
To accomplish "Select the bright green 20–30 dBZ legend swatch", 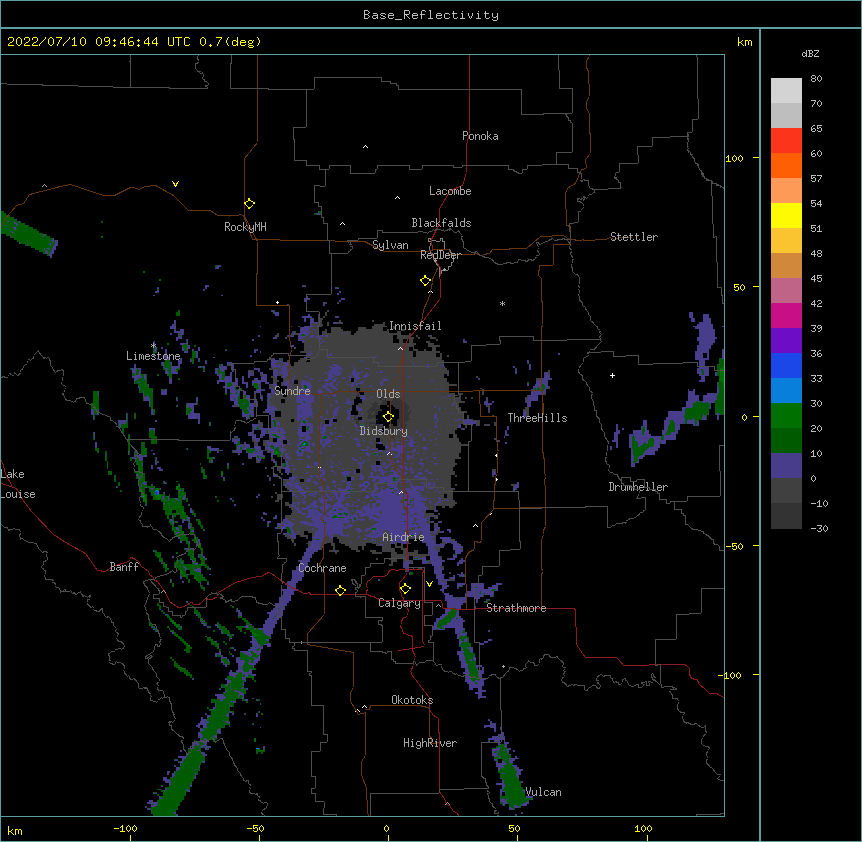I will coord(786,416).
